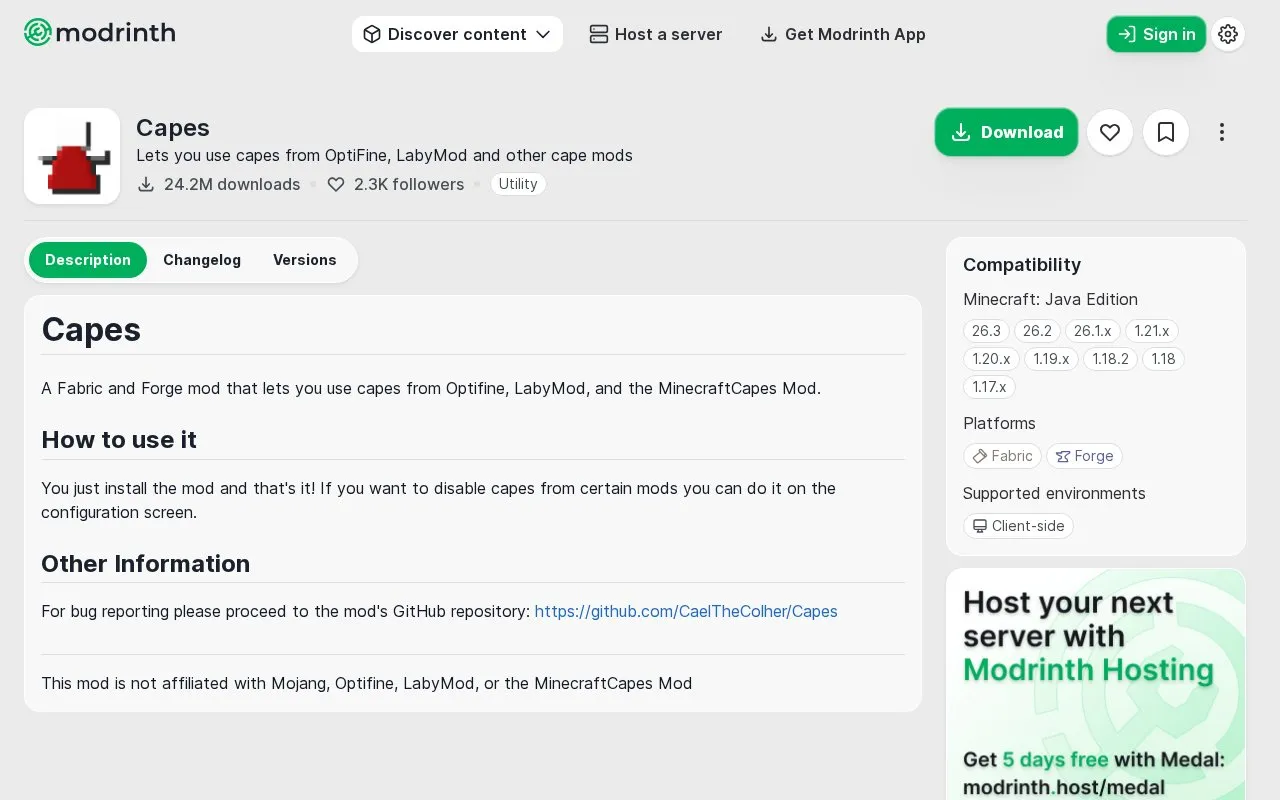Select the 1.20.x version tag
Image resolution: width=1280 pixels, height=800 pixels.
pos(991,359)
